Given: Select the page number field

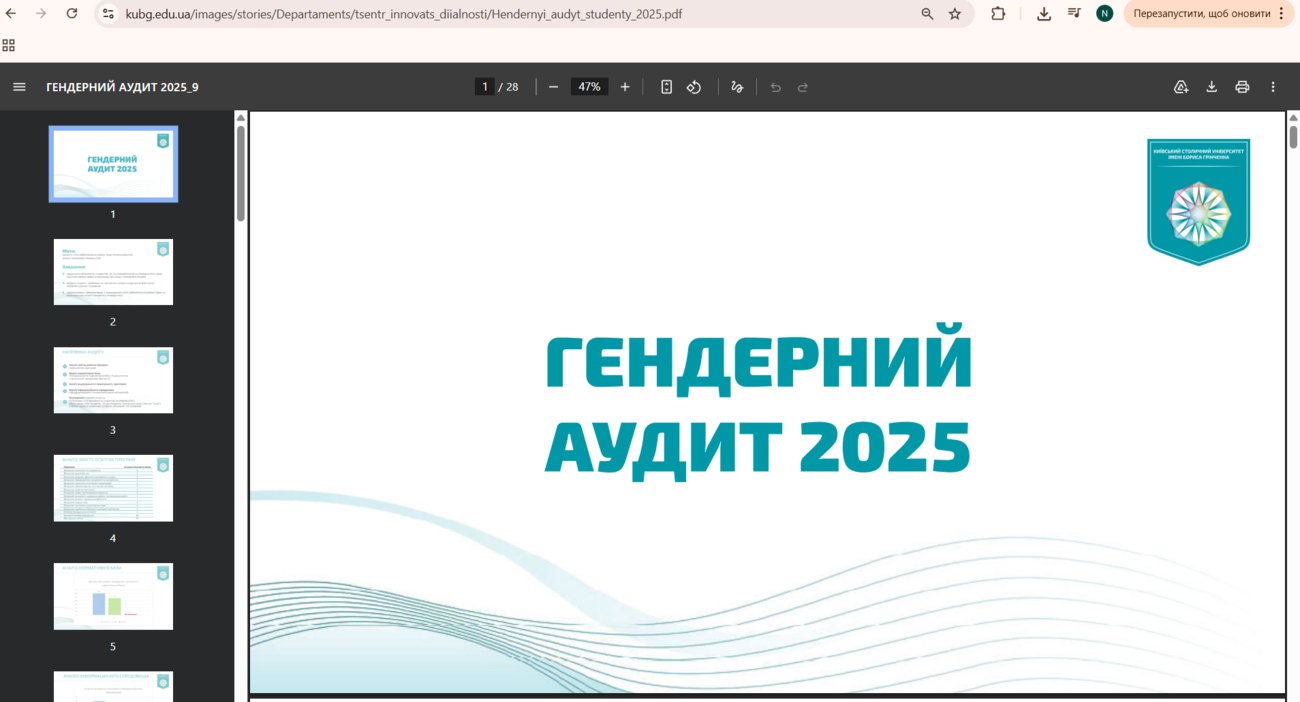Looking at the screenshot, I should tap(485, 87).
